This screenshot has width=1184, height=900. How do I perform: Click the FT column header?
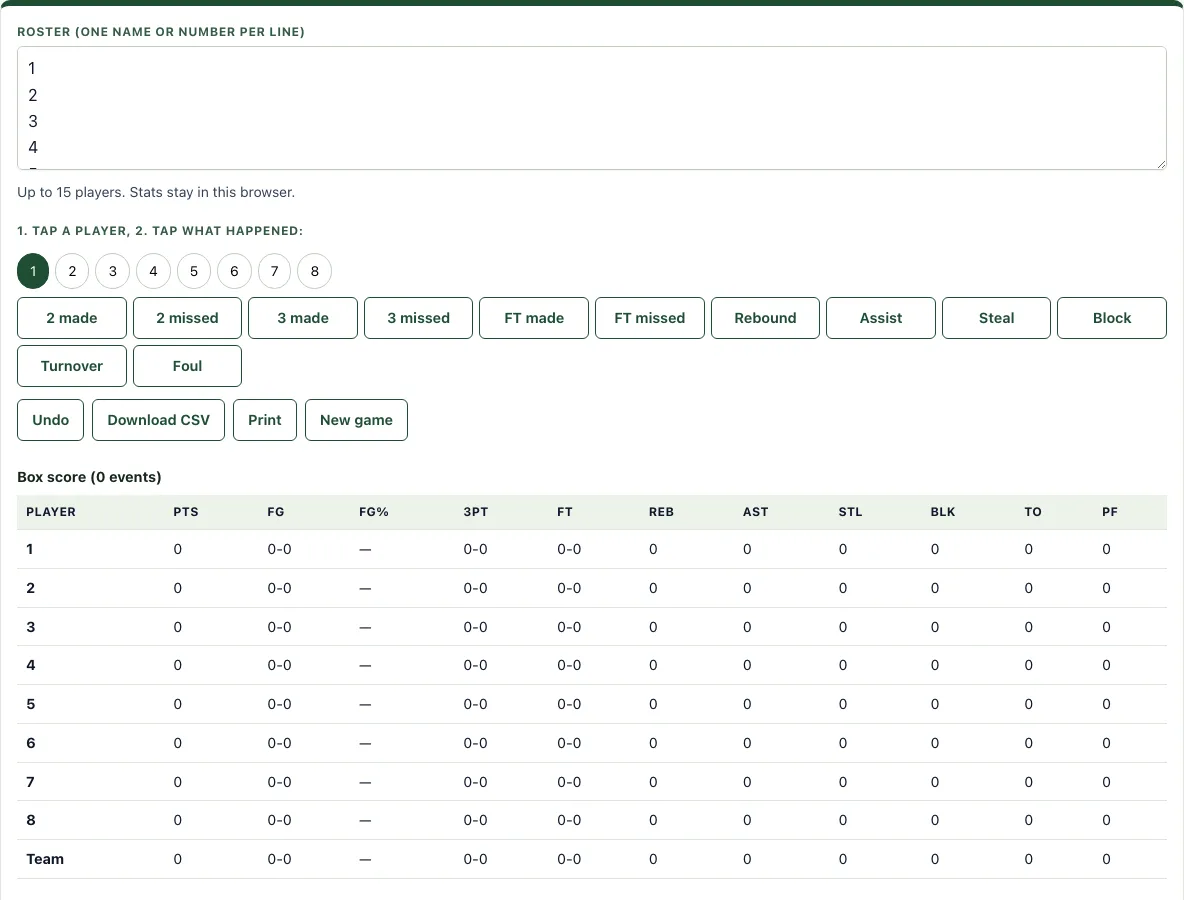565,512
